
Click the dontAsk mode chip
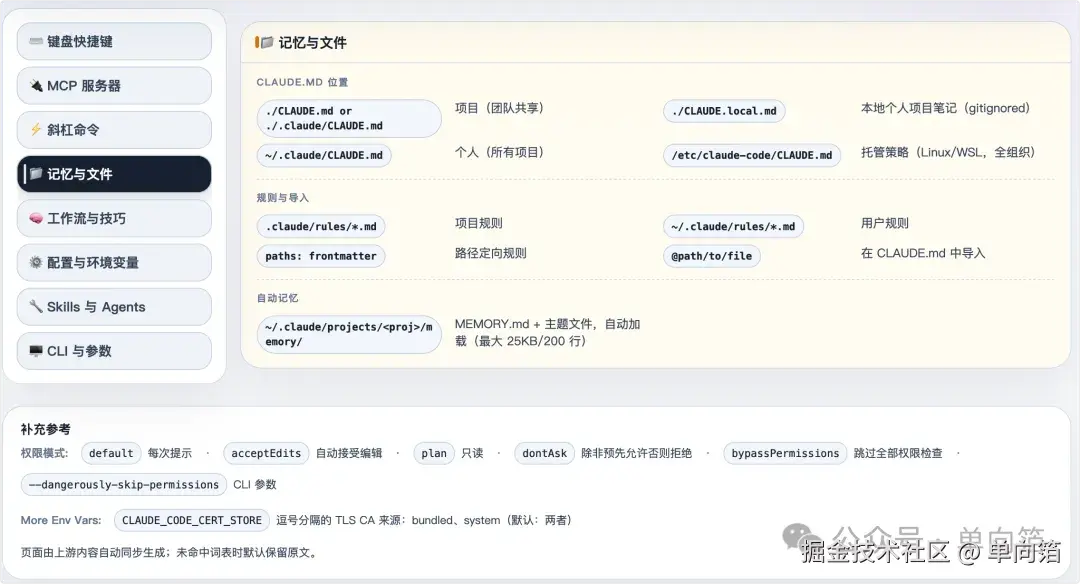(544, 453)
